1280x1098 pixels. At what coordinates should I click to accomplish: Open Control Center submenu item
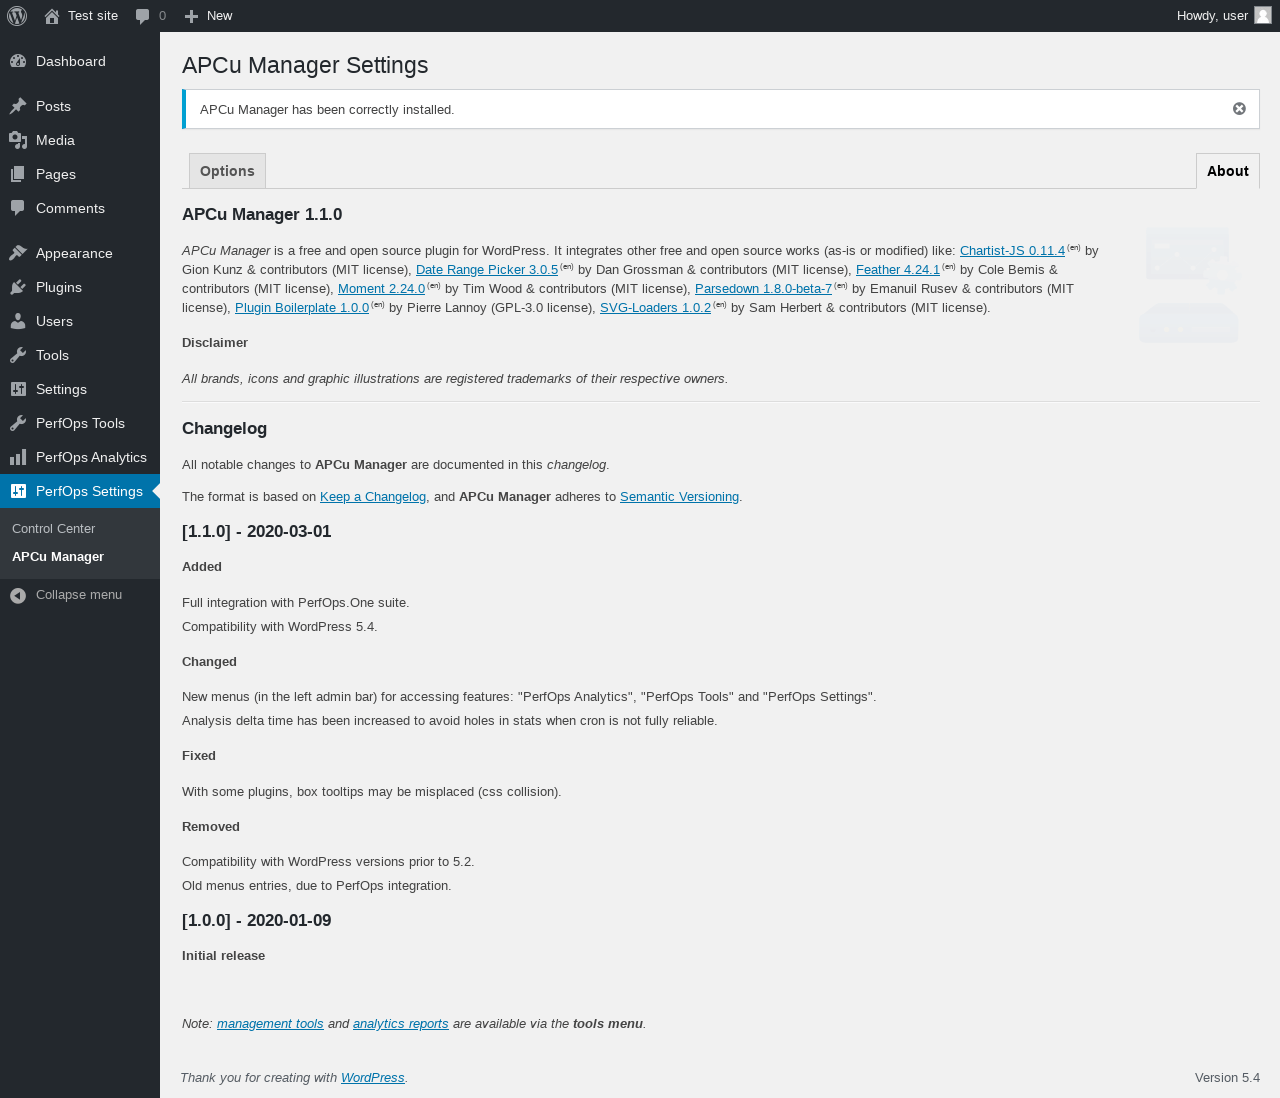tap(54, 528)
